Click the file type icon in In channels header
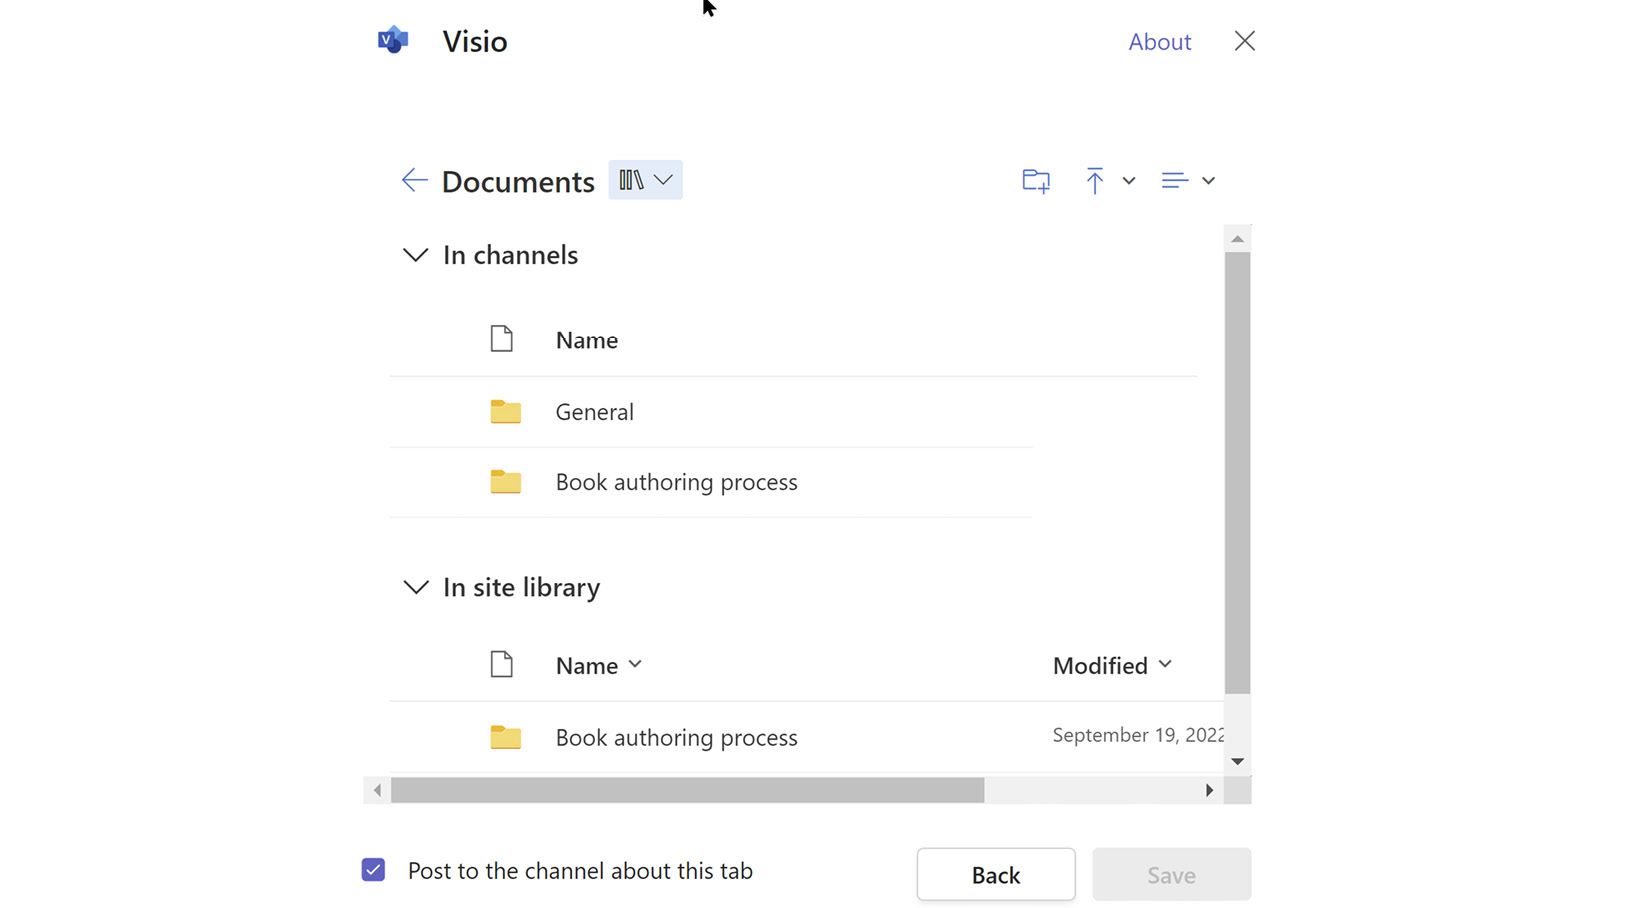1650x908 pixels. click(x=502, y=339)
